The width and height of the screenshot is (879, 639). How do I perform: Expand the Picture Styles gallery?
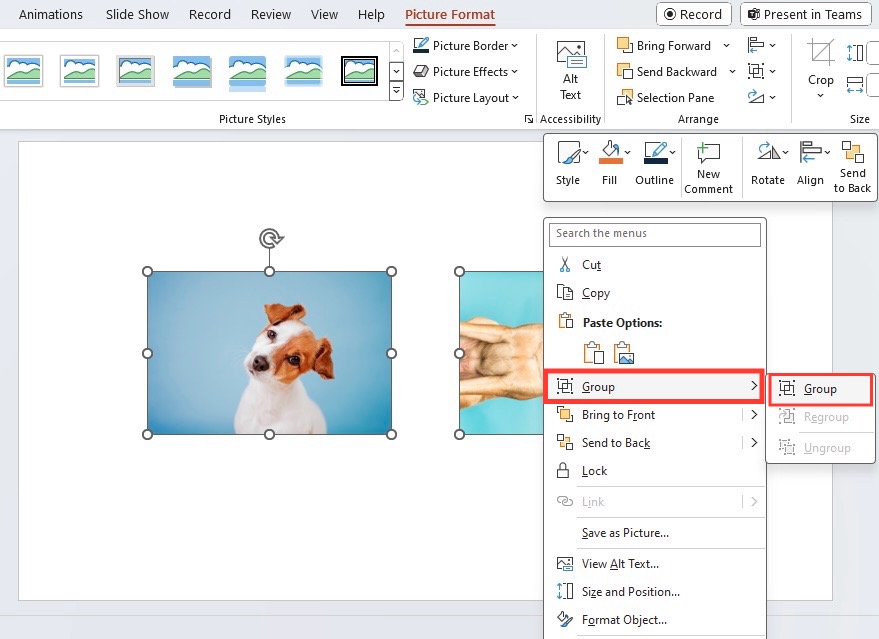tap(396, 90)
